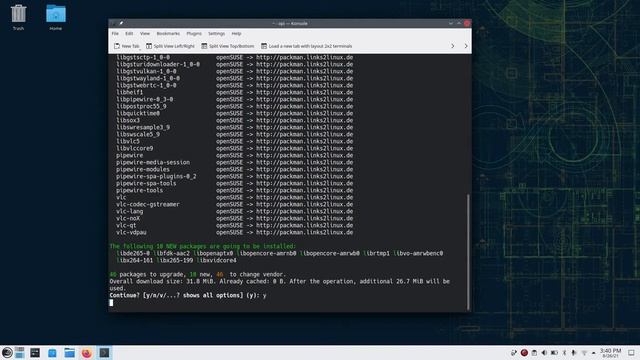
Task: Click the New Tab toolbar button
Action: pyautogui.click(x=127, y=46)
